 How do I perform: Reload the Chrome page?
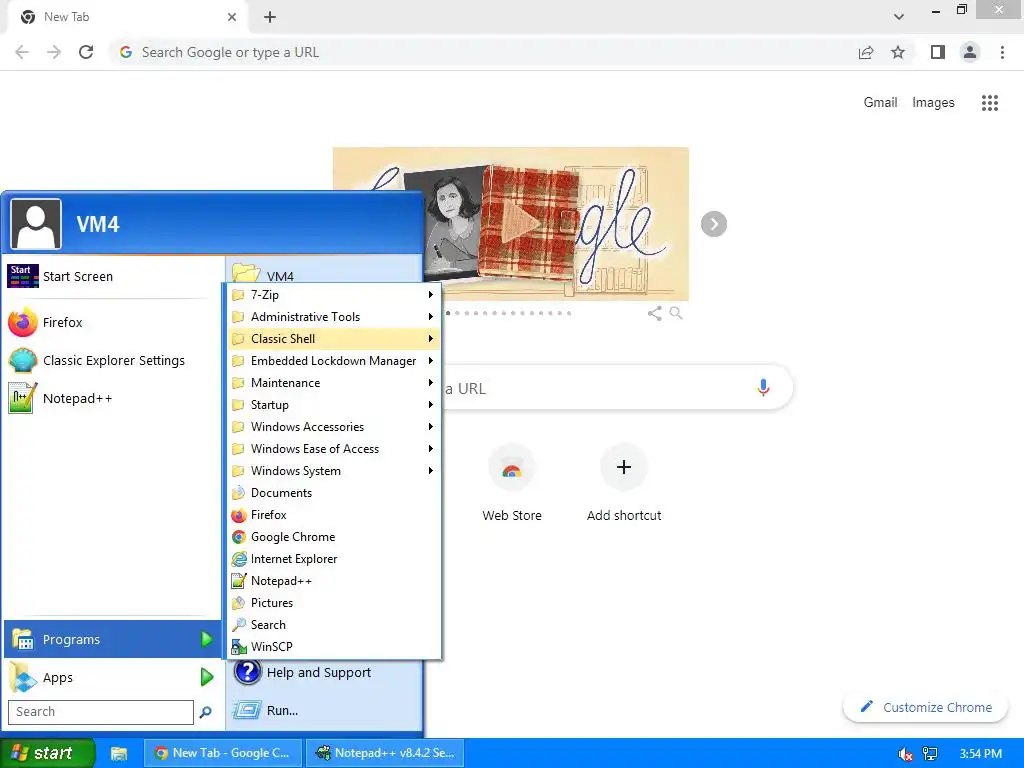[x=86, y=52]
